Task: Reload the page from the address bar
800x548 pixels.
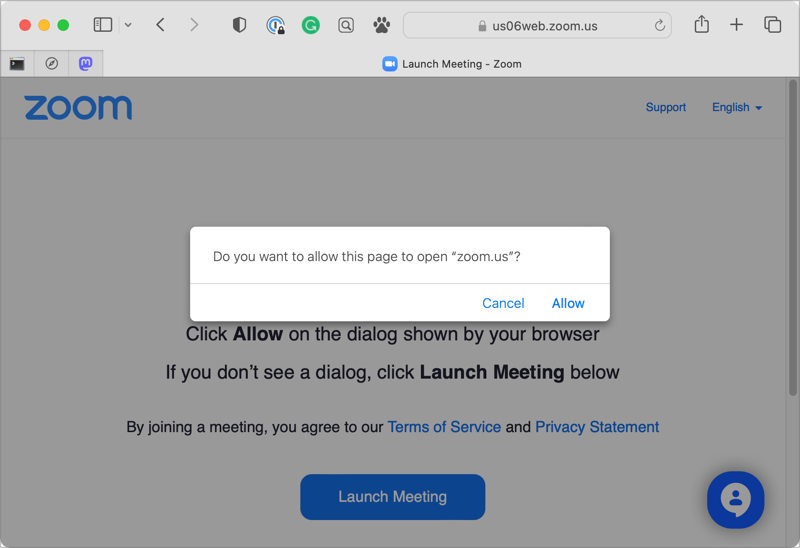Action: (x=659, y=25)
